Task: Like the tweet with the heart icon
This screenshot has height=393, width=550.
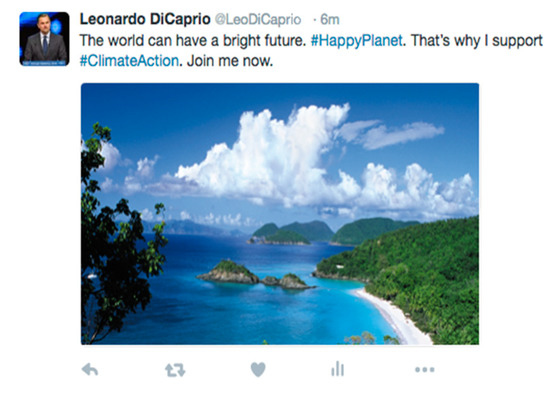Action: pyautogui.click(x=258, y=370)
